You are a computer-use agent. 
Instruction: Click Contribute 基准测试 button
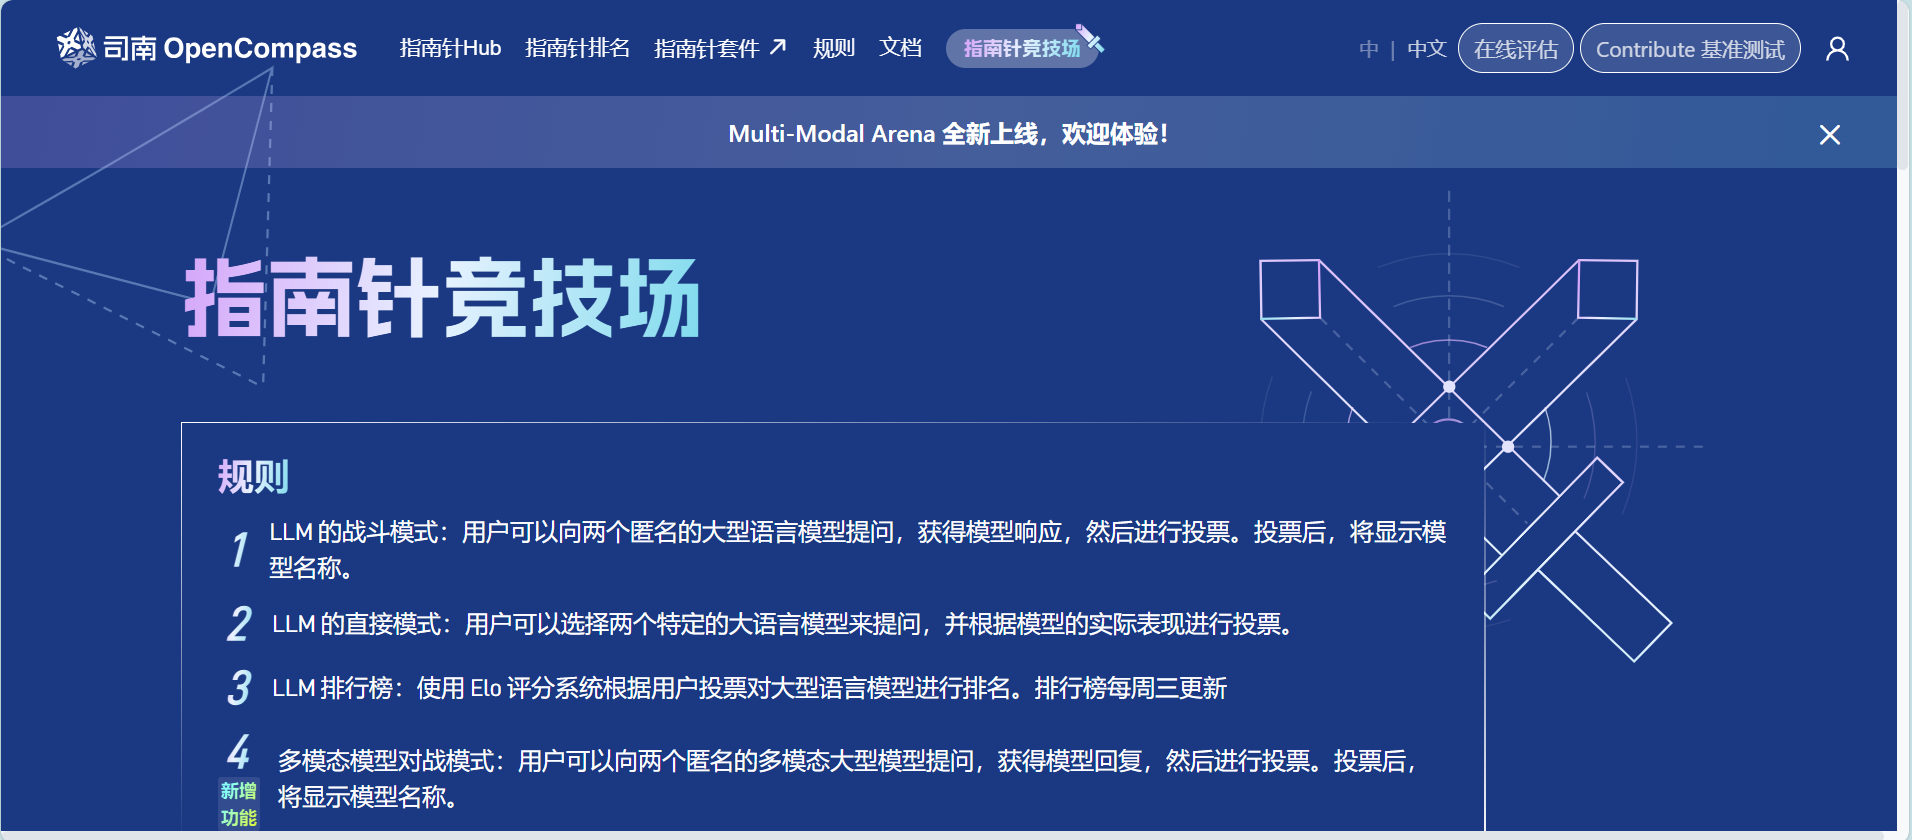click(x=1690, y=49)
